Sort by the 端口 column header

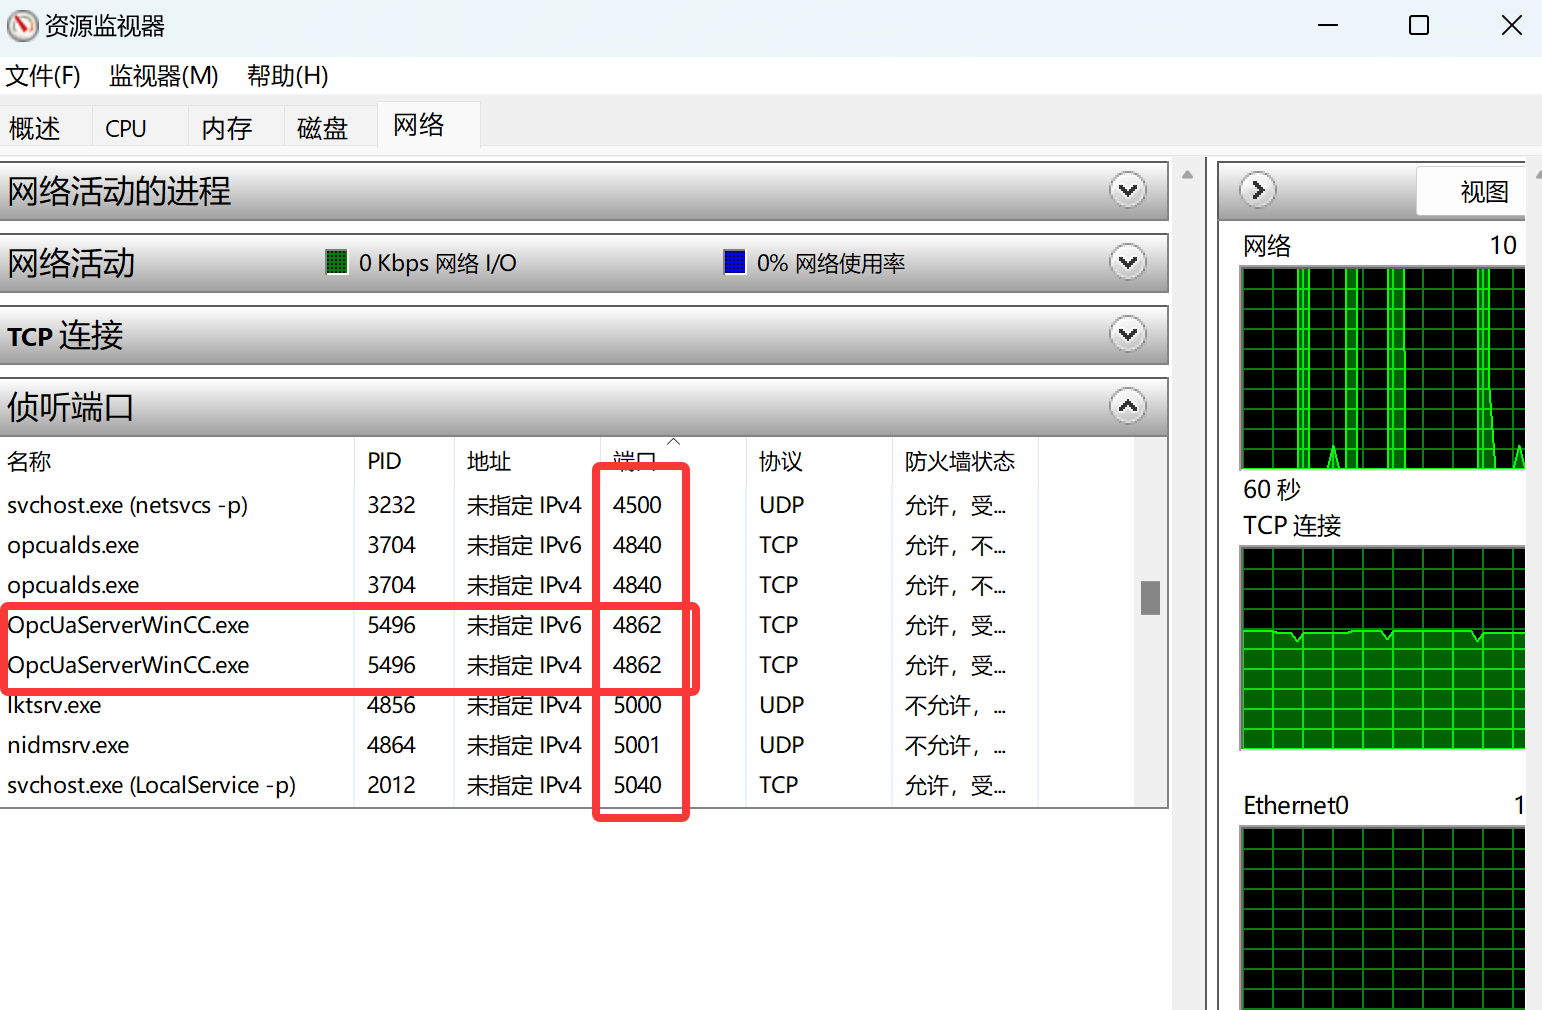click(634, 461)
